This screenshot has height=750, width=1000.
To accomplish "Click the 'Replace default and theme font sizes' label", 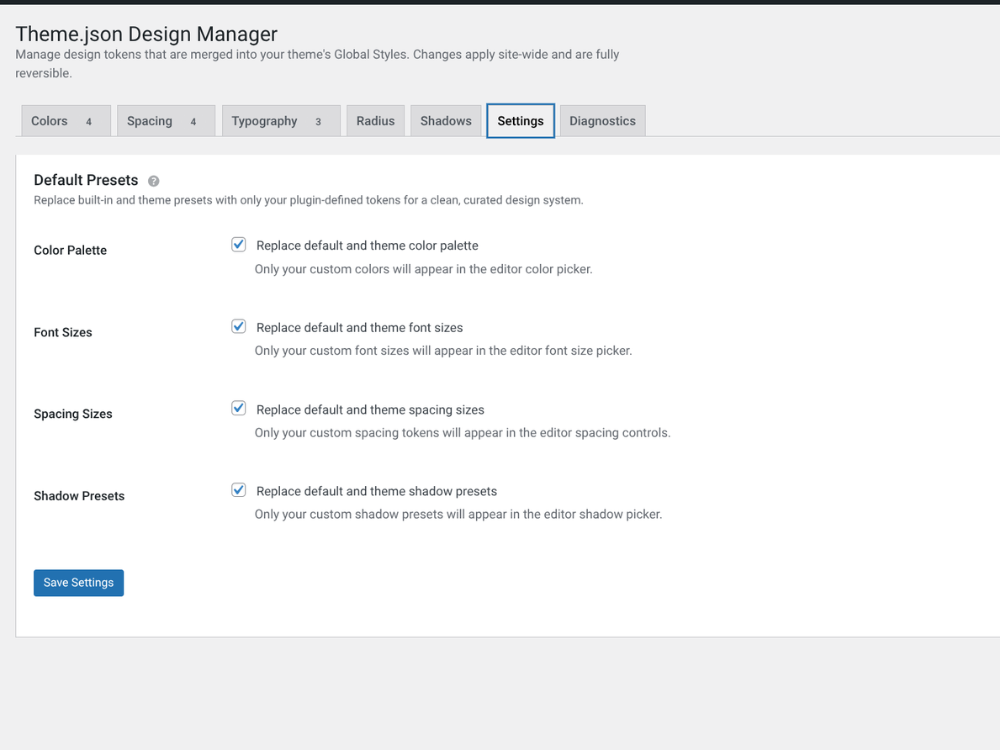I will [359, 327].
